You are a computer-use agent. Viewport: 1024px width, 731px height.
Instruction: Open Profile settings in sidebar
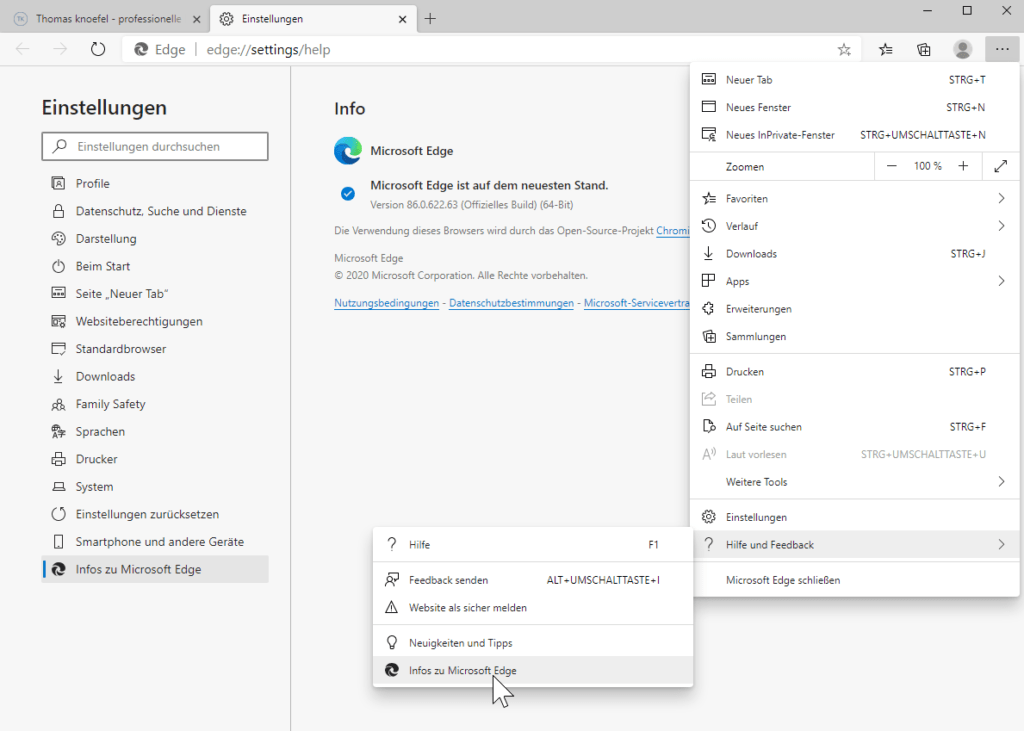155,184
